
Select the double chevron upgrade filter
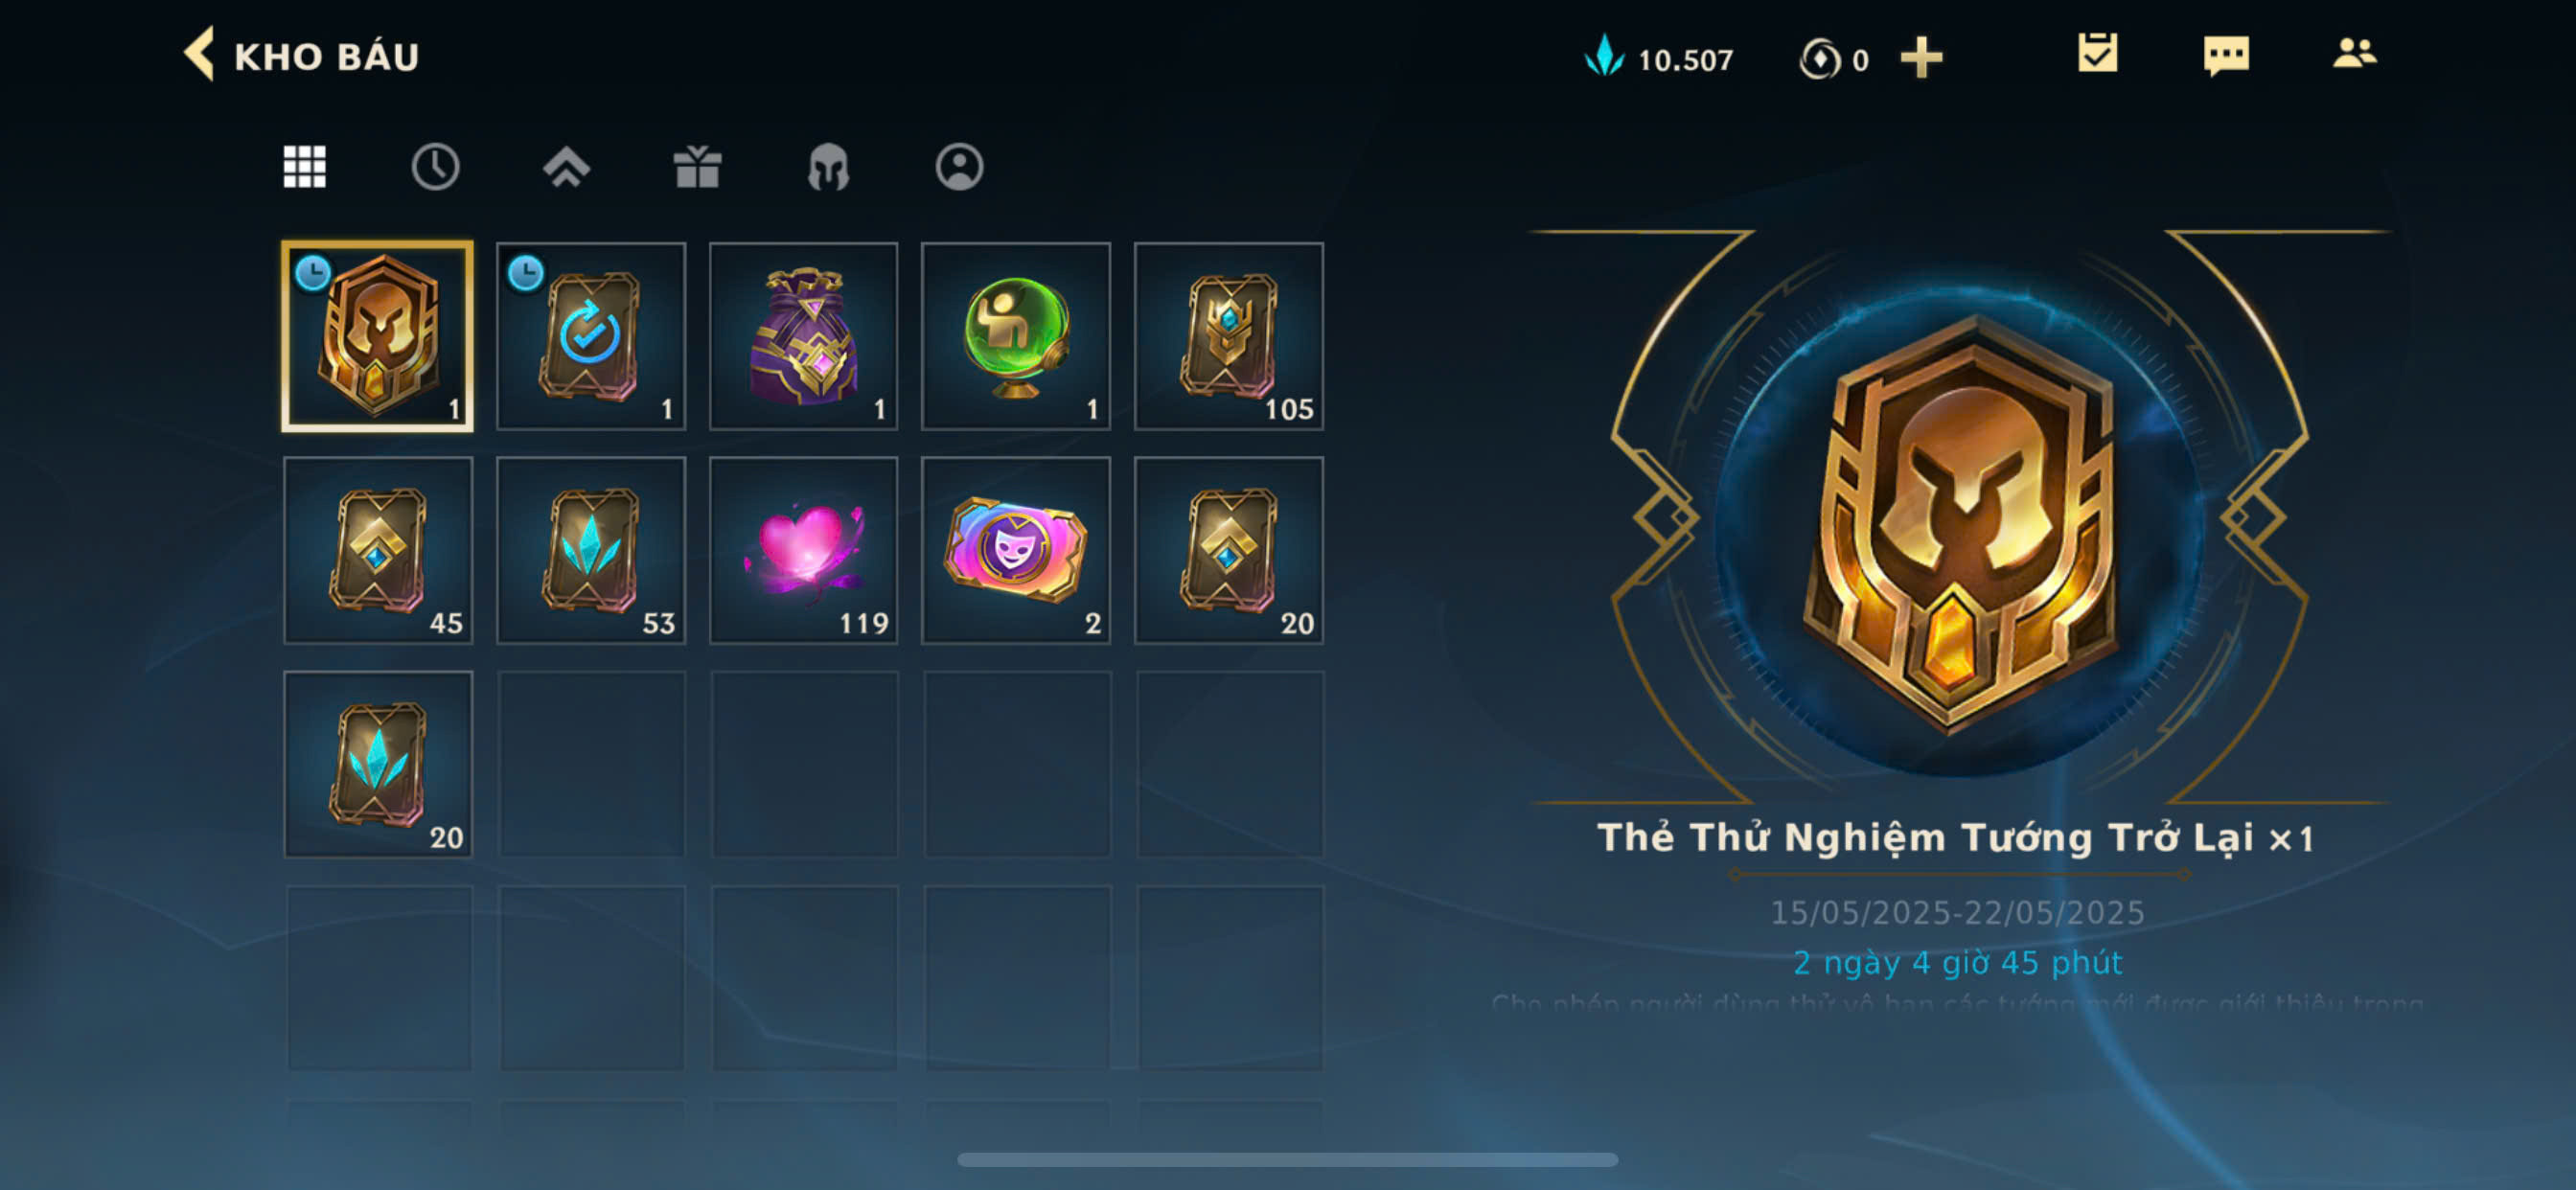tap(566, 167)
